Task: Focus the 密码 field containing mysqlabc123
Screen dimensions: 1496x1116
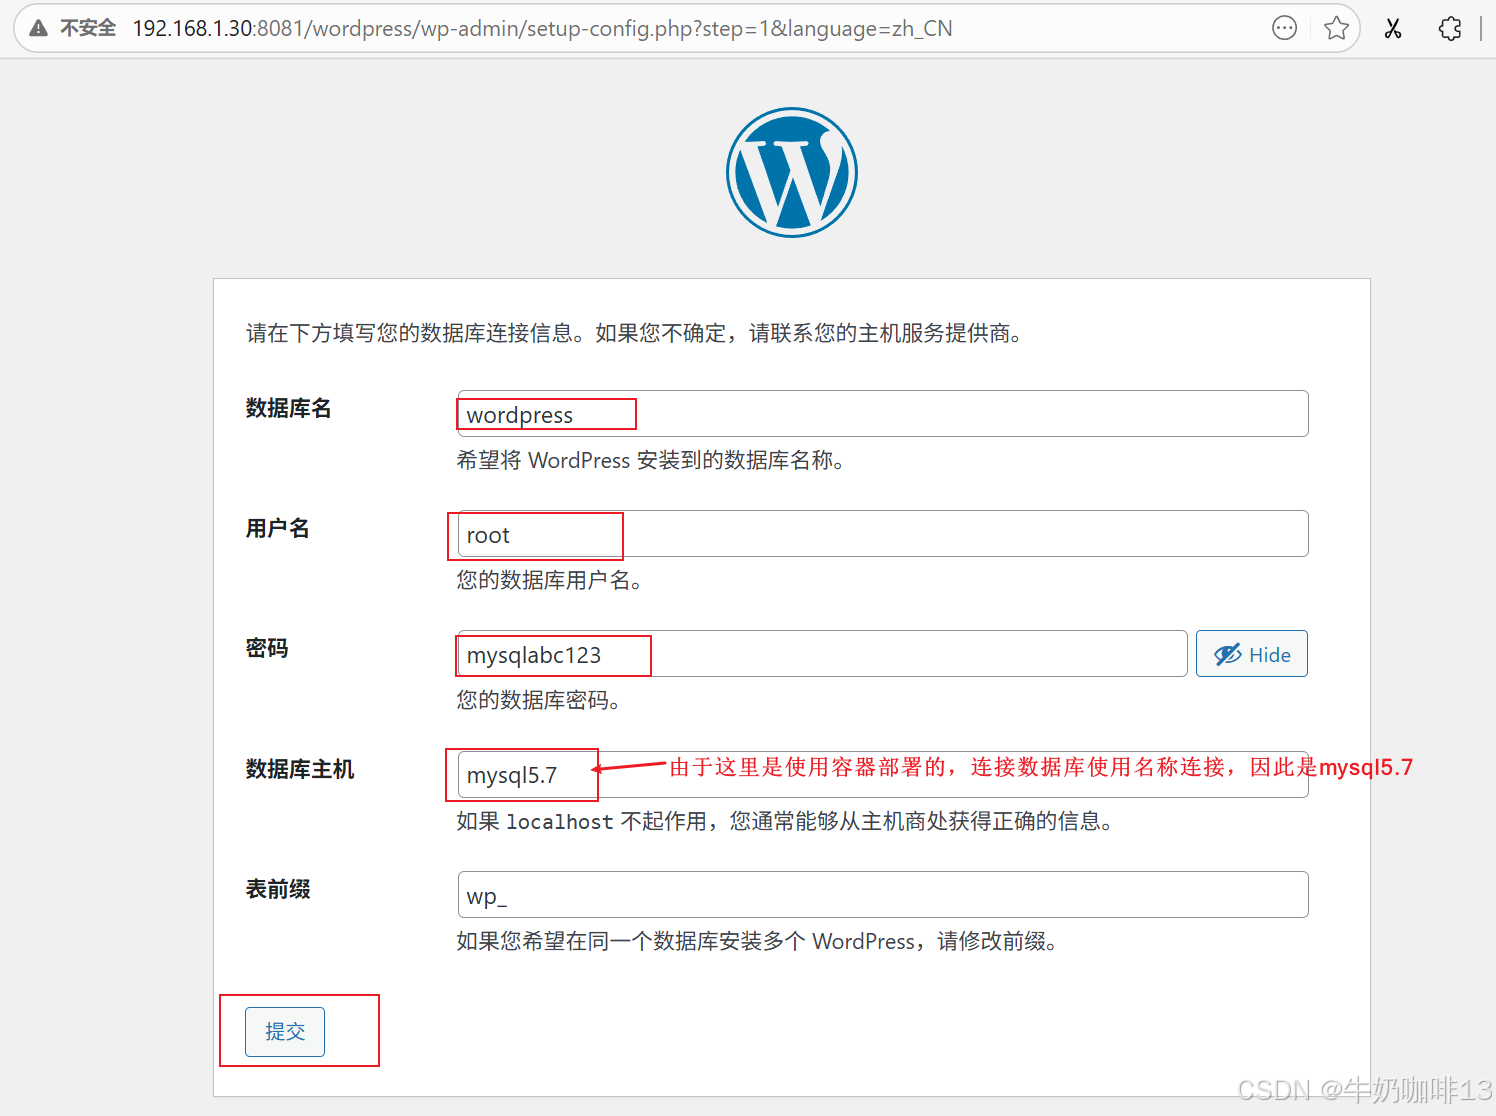Action: click(822, 654)
